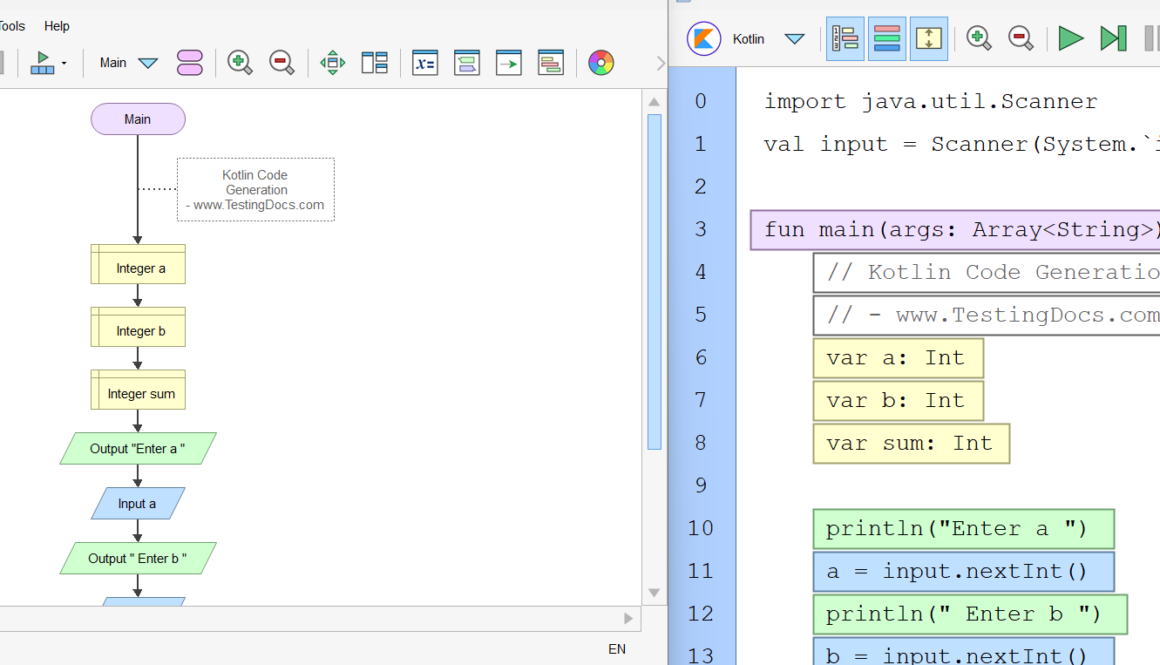The width and height of the screenshot is (1160, 665).
Task: Select the Integer b declare shape
Action: pyautogui.click(x=138, y=328)
